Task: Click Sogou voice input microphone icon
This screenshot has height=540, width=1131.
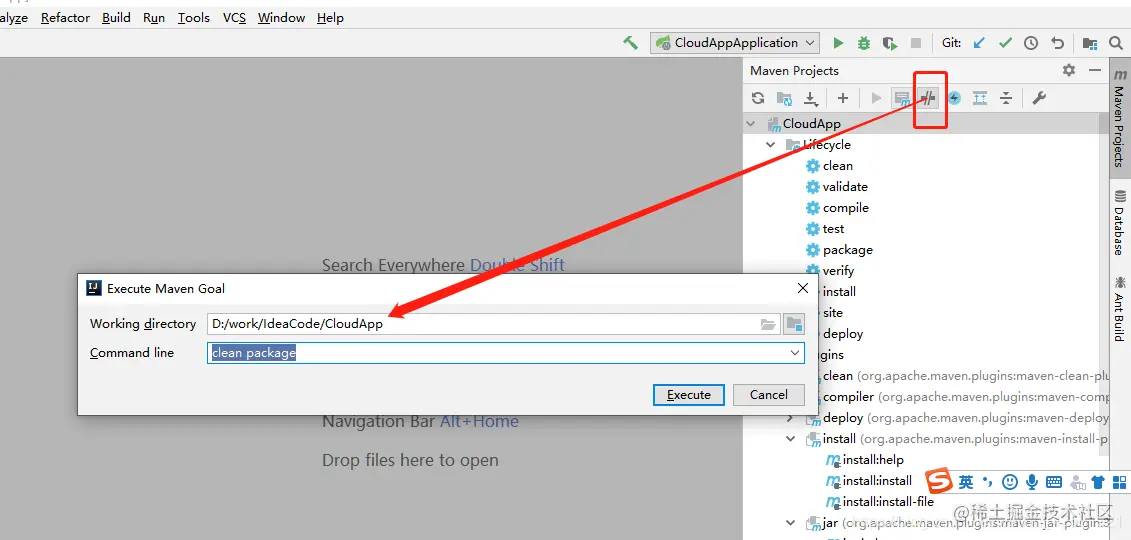Action: click(1032, 482)
